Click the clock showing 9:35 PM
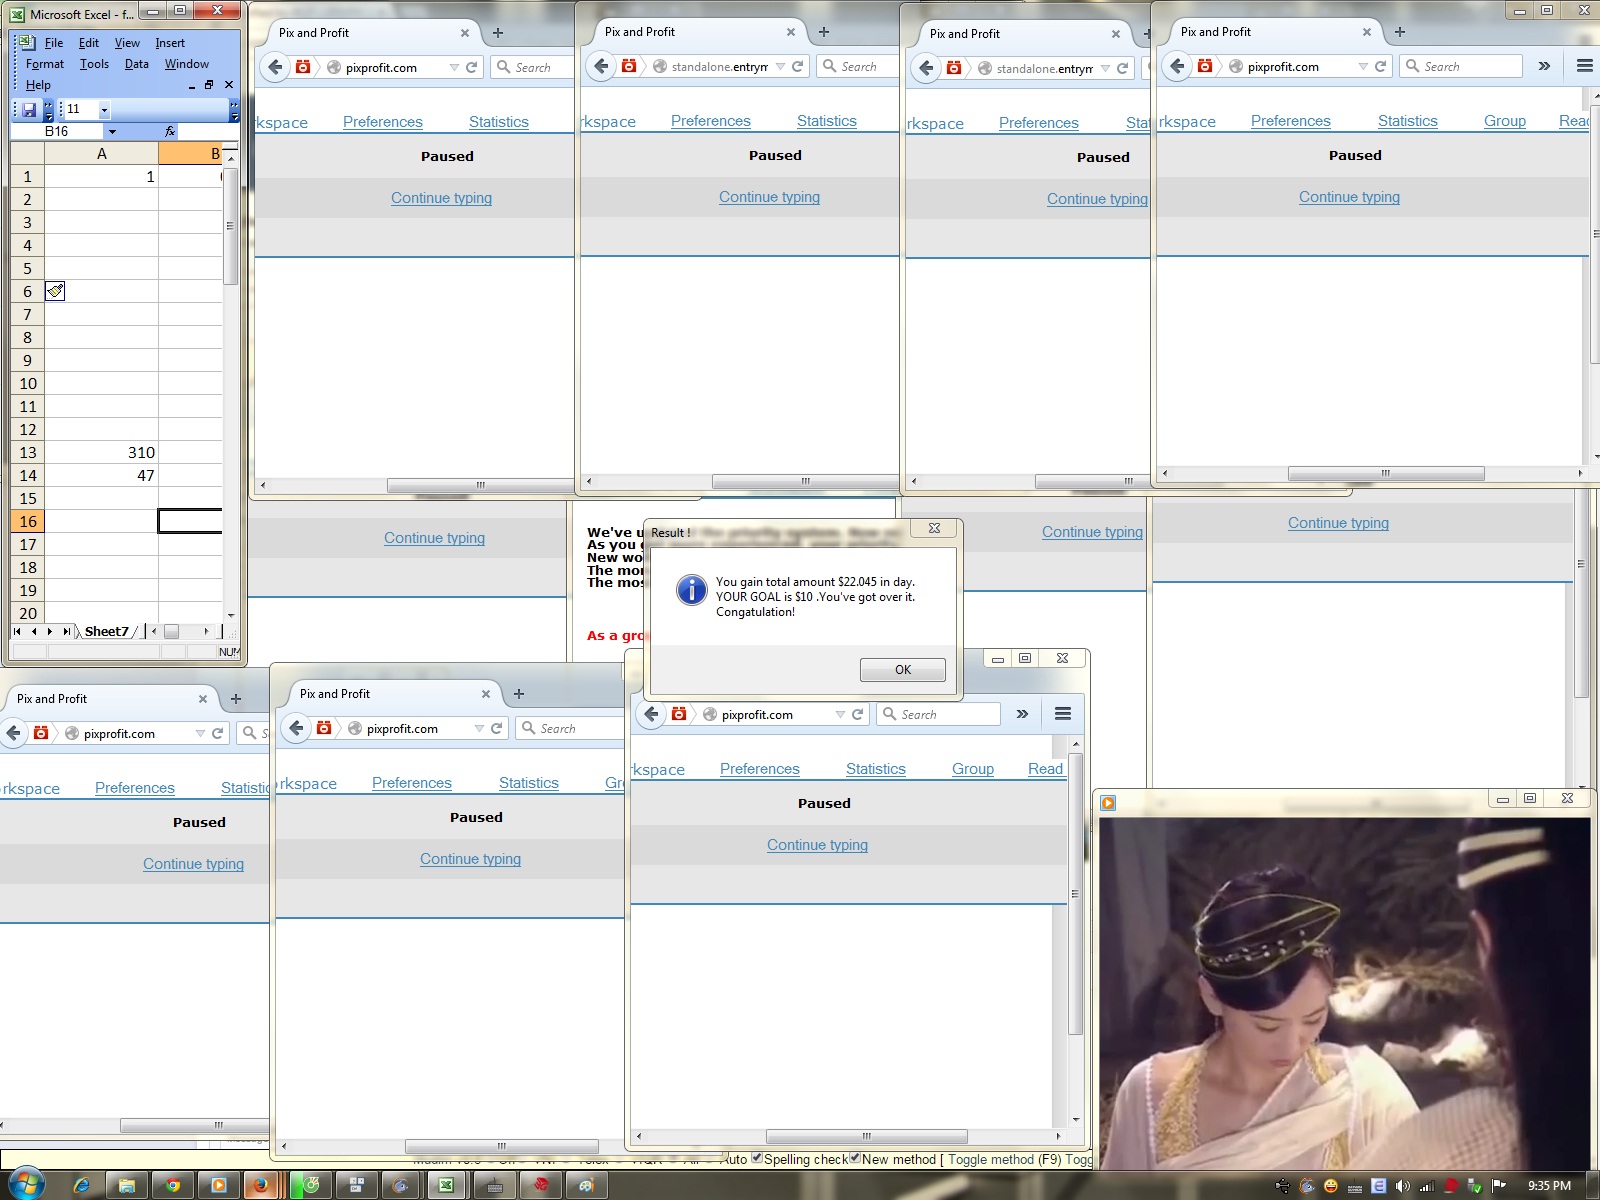Viewport: 1600px width, 1200px height. 1549,1186
